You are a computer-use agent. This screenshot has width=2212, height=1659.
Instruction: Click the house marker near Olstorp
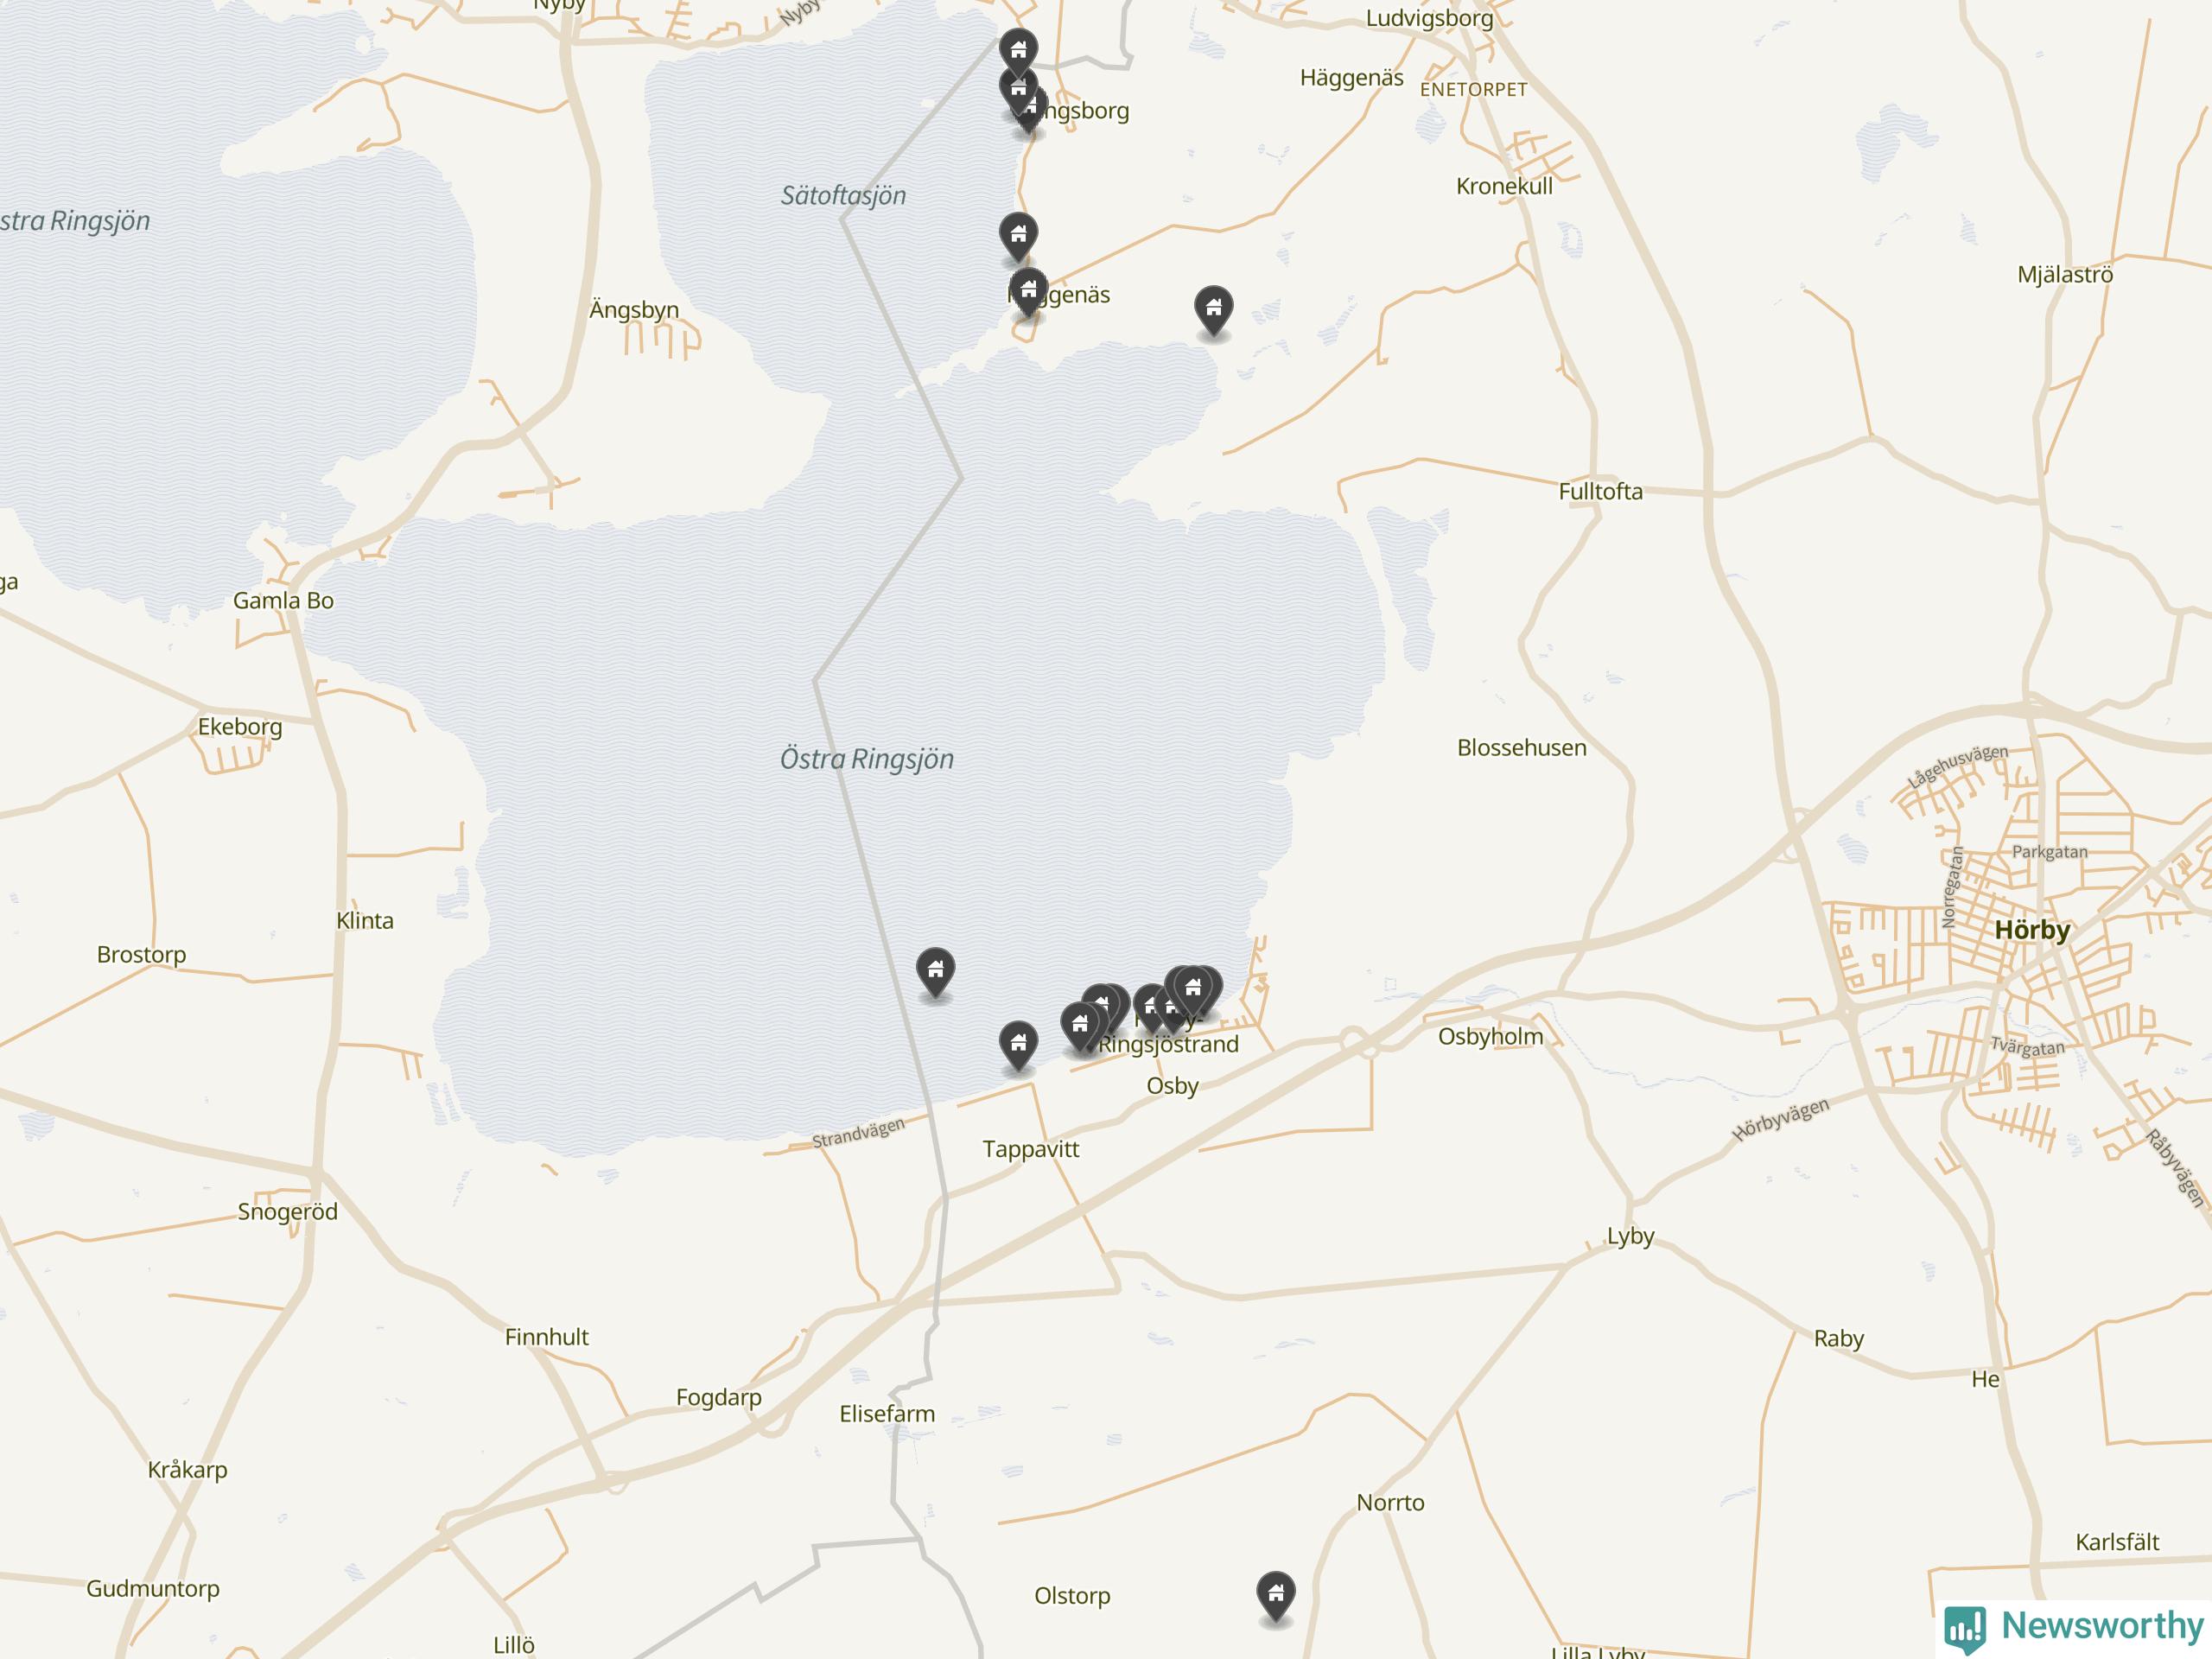tap(1275, 1593)
